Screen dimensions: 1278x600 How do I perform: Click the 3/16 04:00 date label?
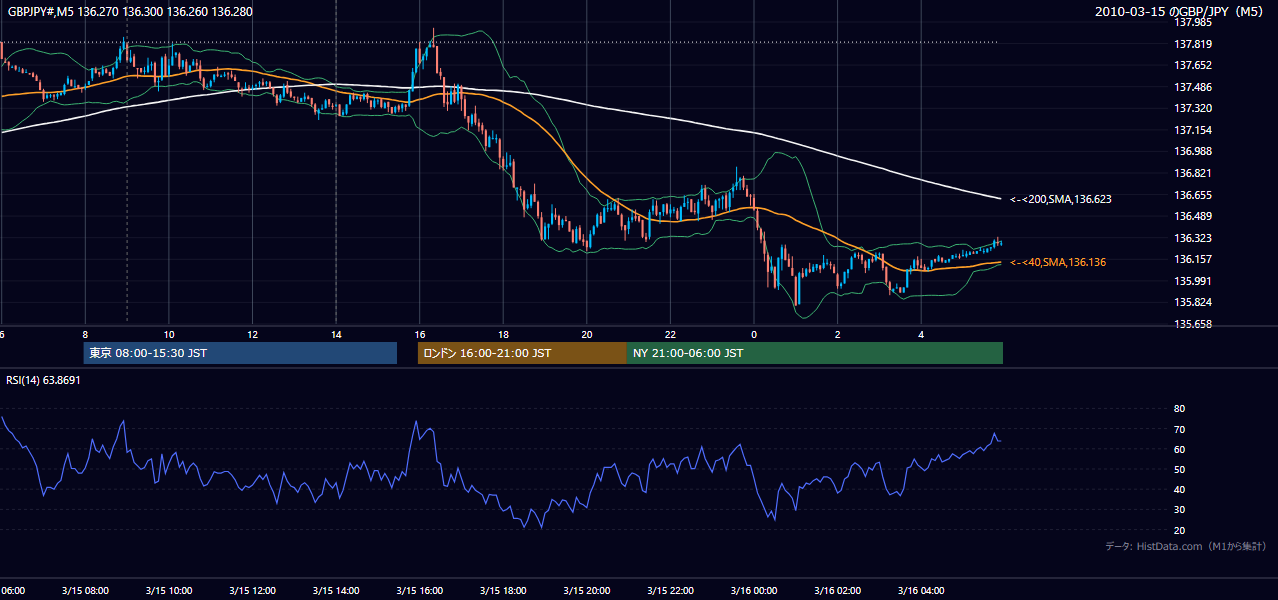[921, 591]
